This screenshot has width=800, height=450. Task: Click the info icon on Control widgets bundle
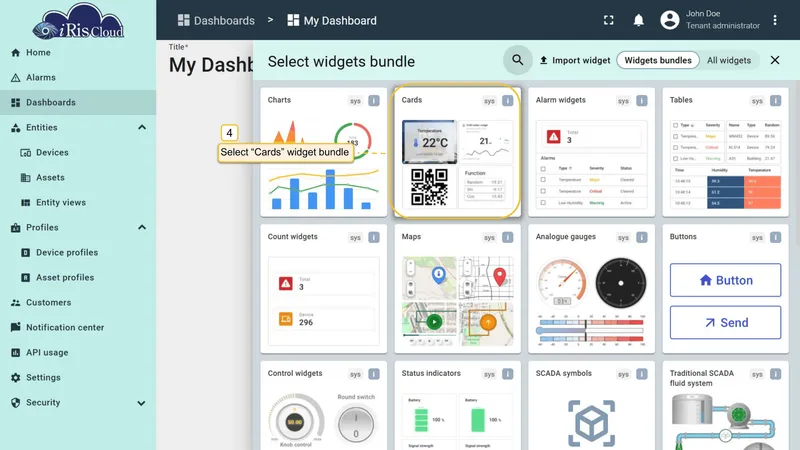tap(373, 374)
